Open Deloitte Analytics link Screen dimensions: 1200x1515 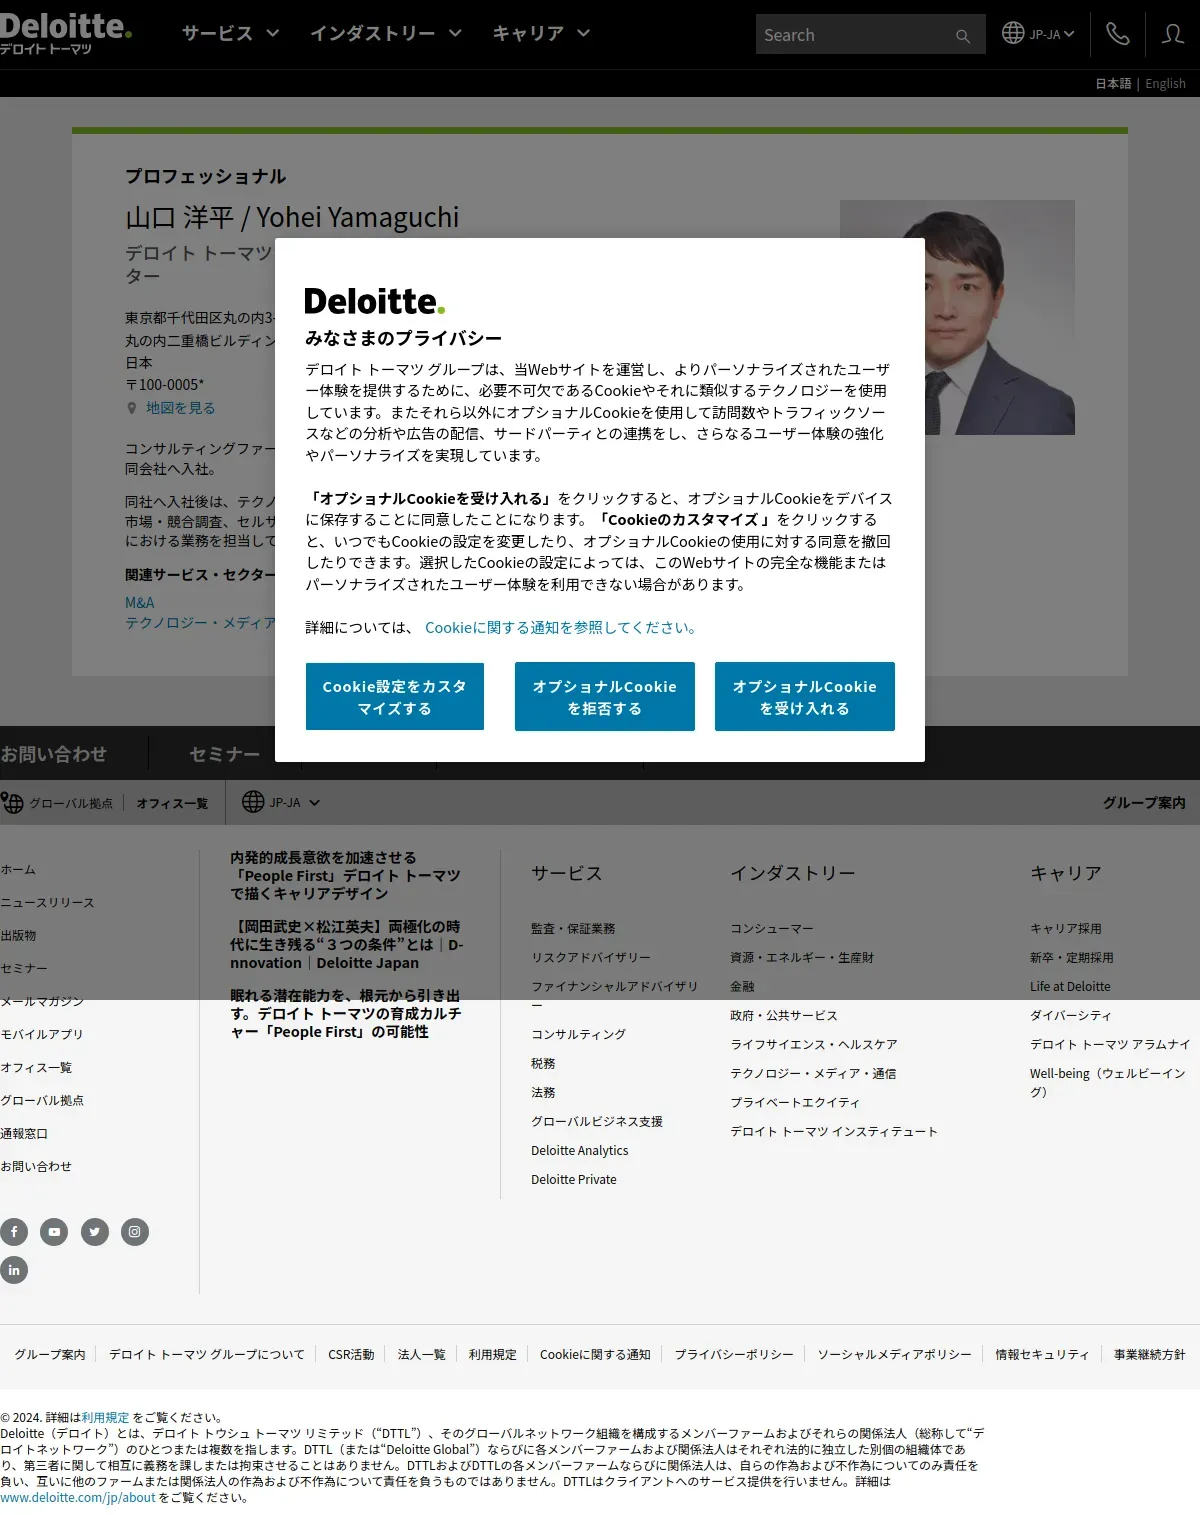pos(580,1150)
